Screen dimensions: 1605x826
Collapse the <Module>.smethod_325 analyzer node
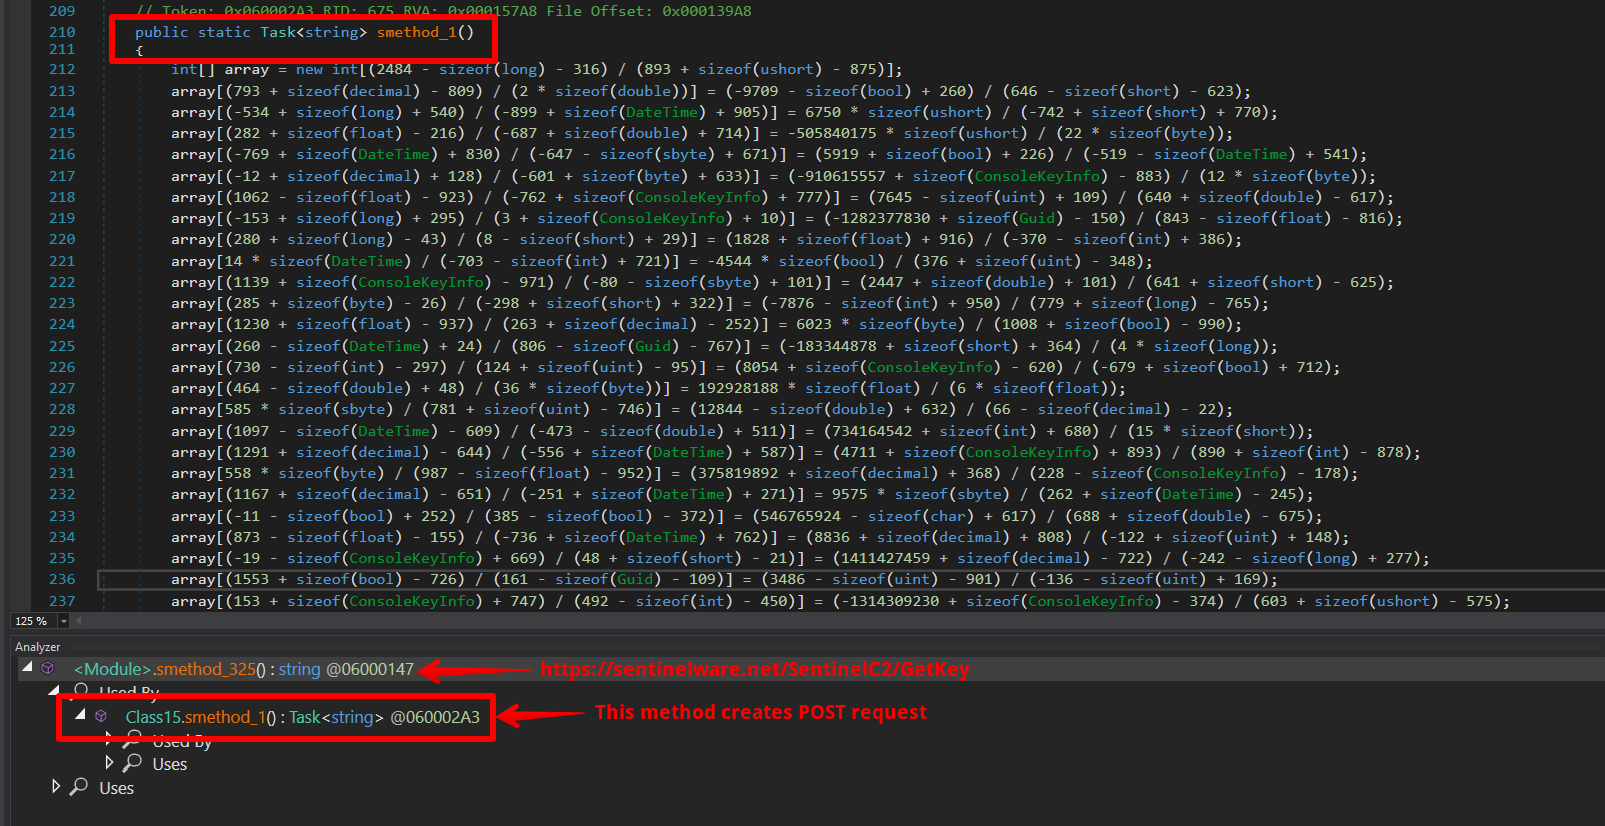tap(28, 667)
